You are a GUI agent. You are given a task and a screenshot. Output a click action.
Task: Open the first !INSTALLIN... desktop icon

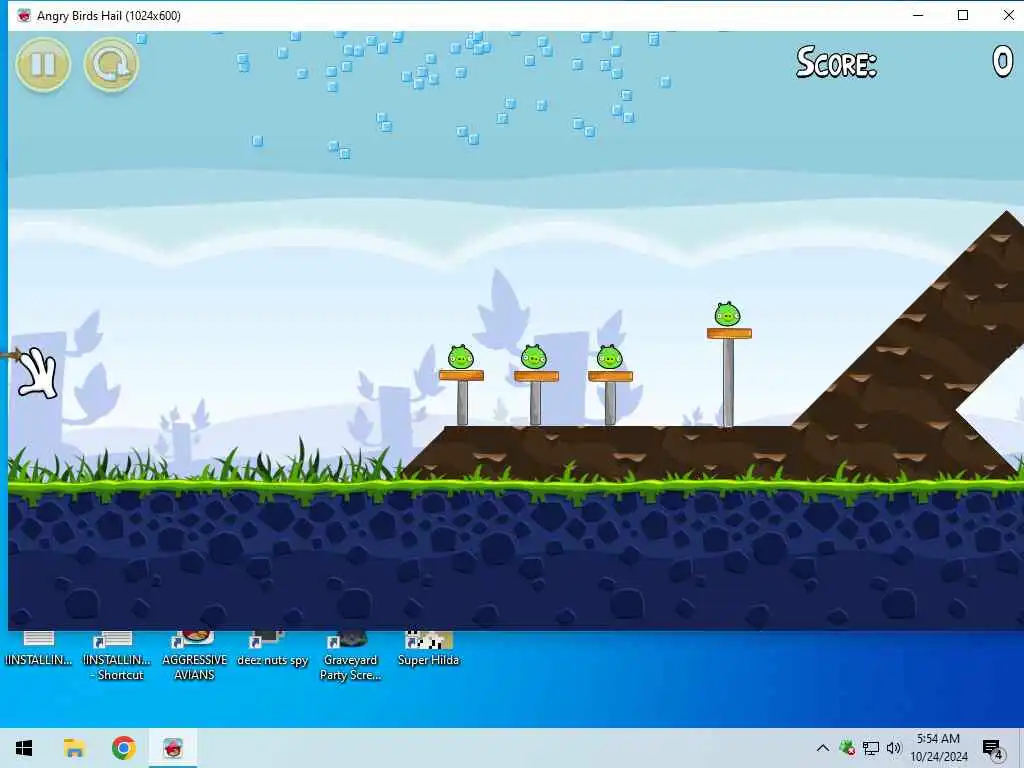coord(39,649)
